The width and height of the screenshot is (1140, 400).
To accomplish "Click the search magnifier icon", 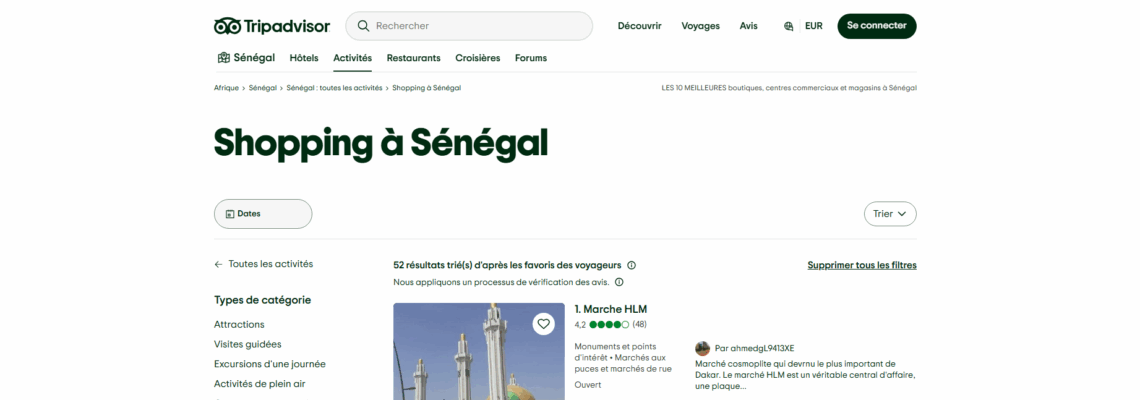I will (x=363, y=26).
